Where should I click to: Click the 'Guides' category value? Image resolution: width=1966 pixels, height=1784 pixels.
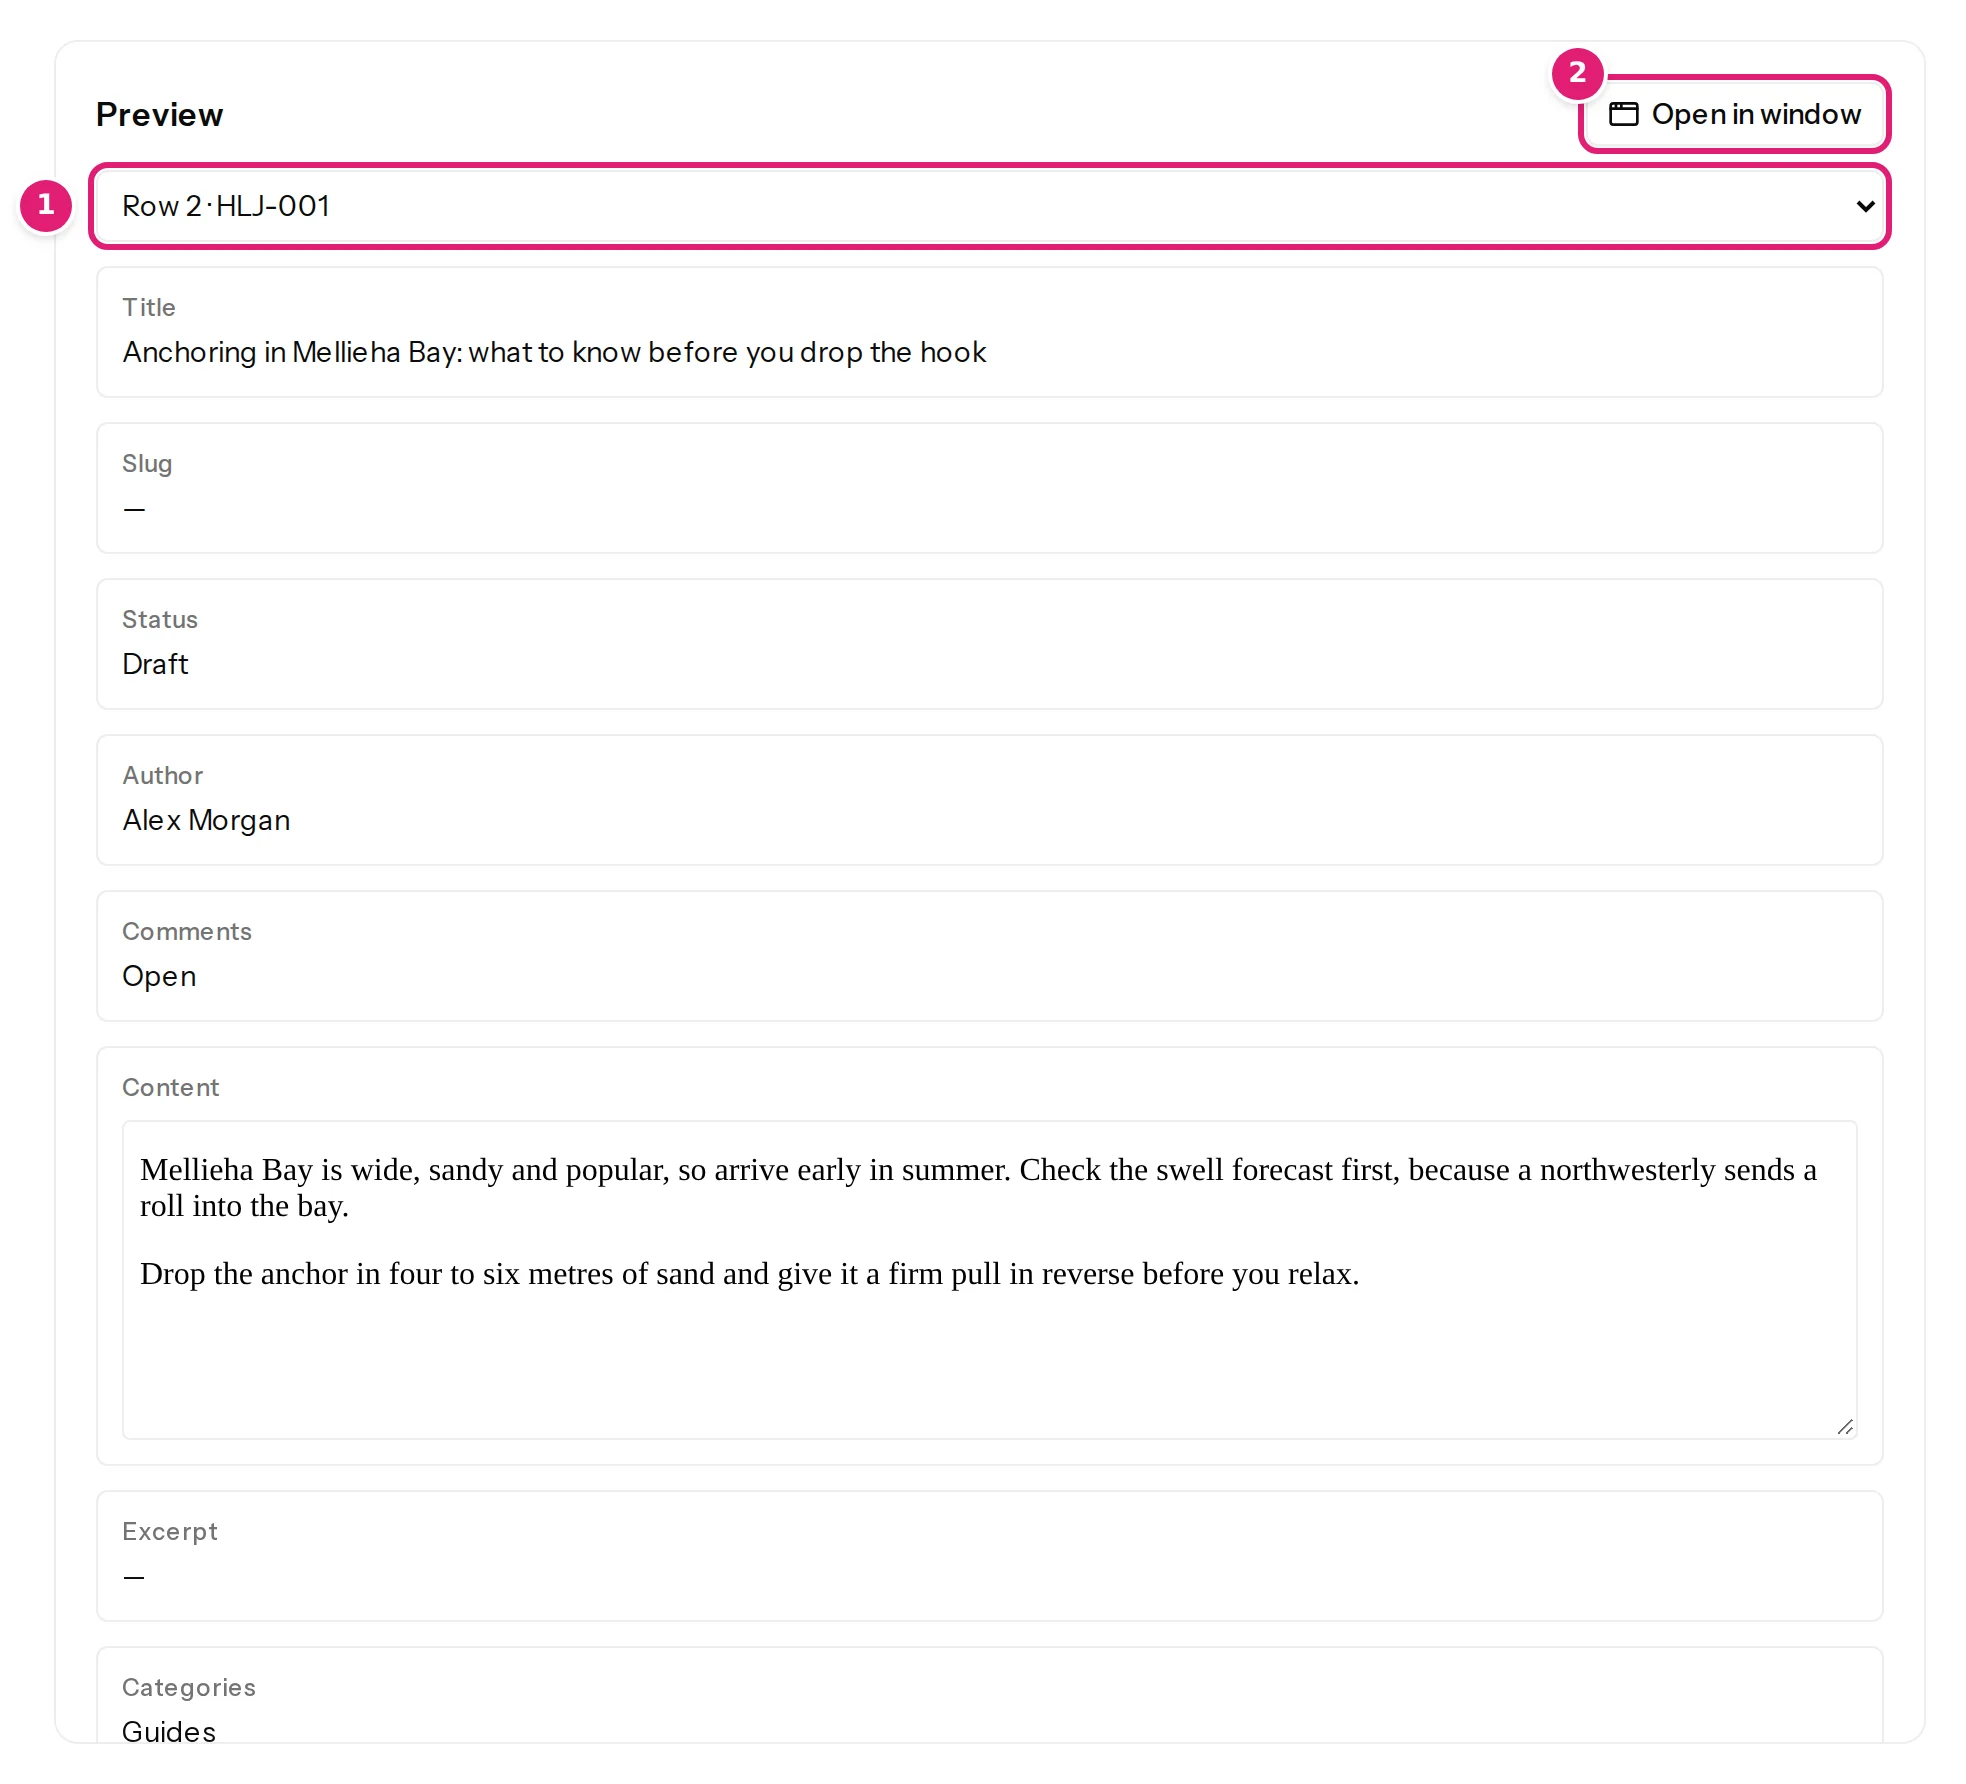169,1731
